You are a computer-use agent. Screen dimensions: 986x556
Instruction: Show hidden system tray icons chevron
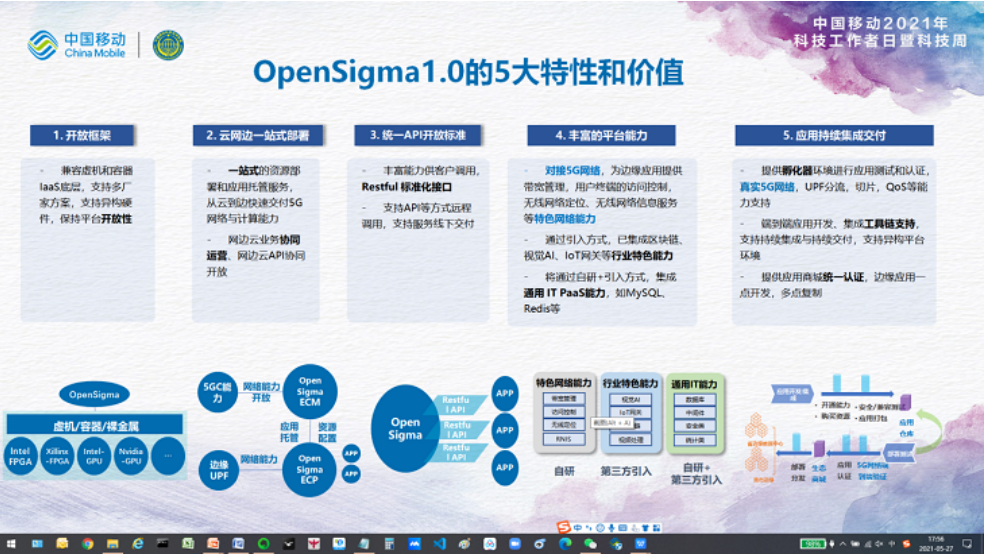843,544
